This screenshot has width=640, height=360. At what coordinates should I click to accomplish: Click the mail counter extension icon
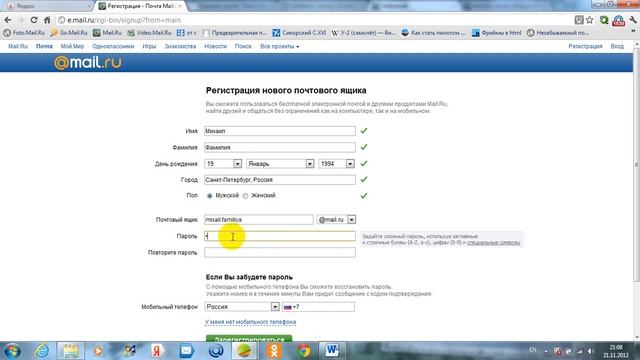(x=618, y=20)
